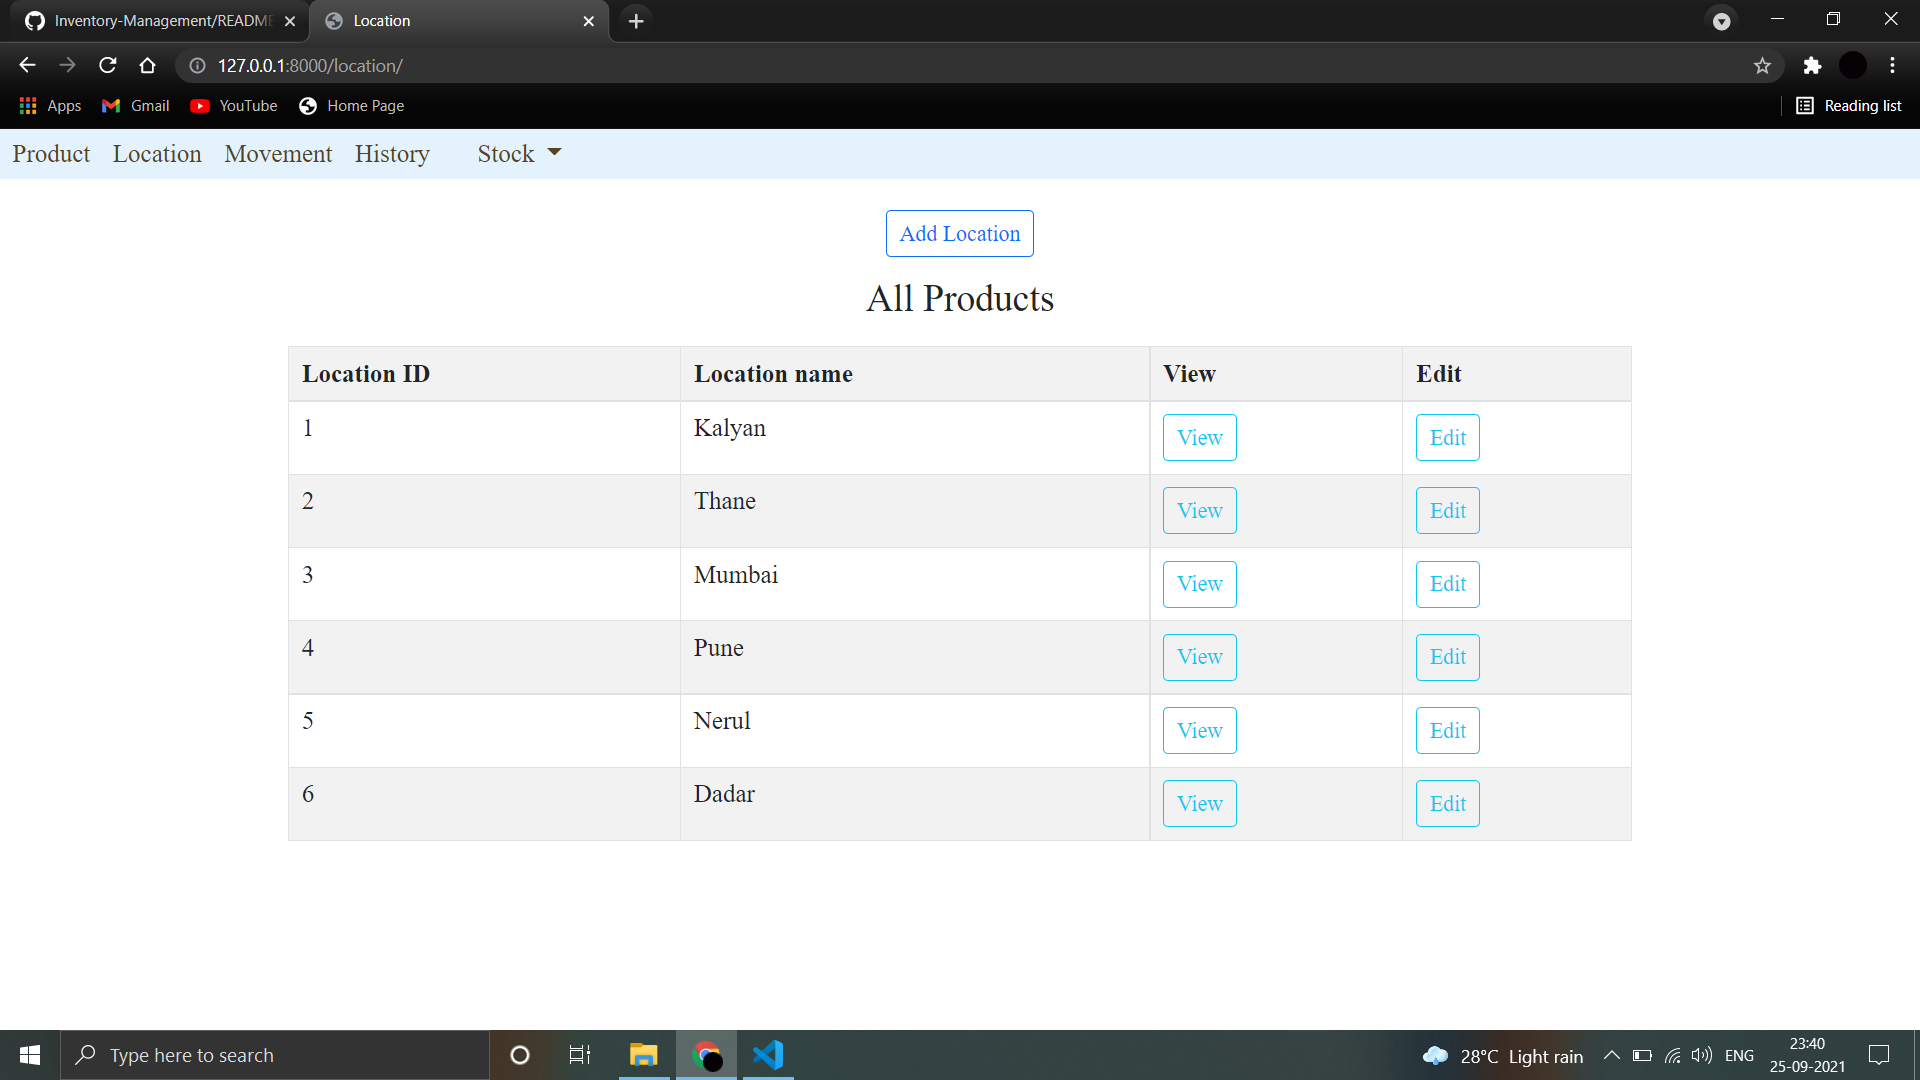Open the browser profile avatar menu
This screenshot has height=1080, width=1920.
point(1853,65)
